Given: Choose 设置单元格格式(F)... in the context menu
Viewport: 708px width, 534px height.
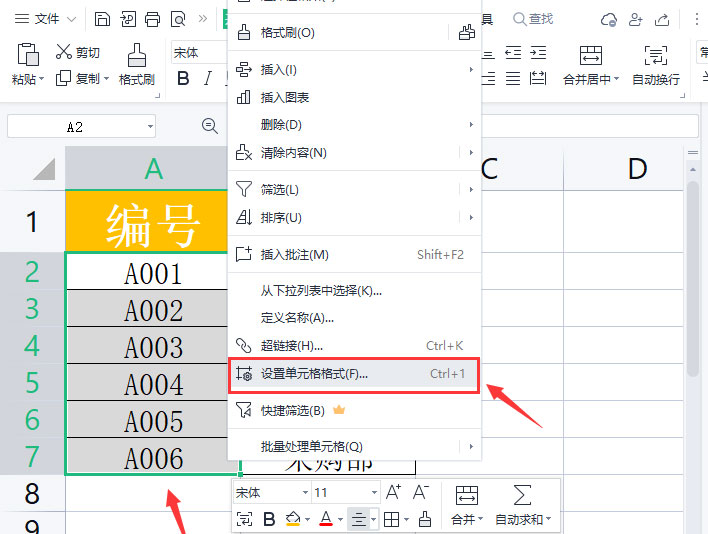Looking at the screenshot, I should point(354,374).
